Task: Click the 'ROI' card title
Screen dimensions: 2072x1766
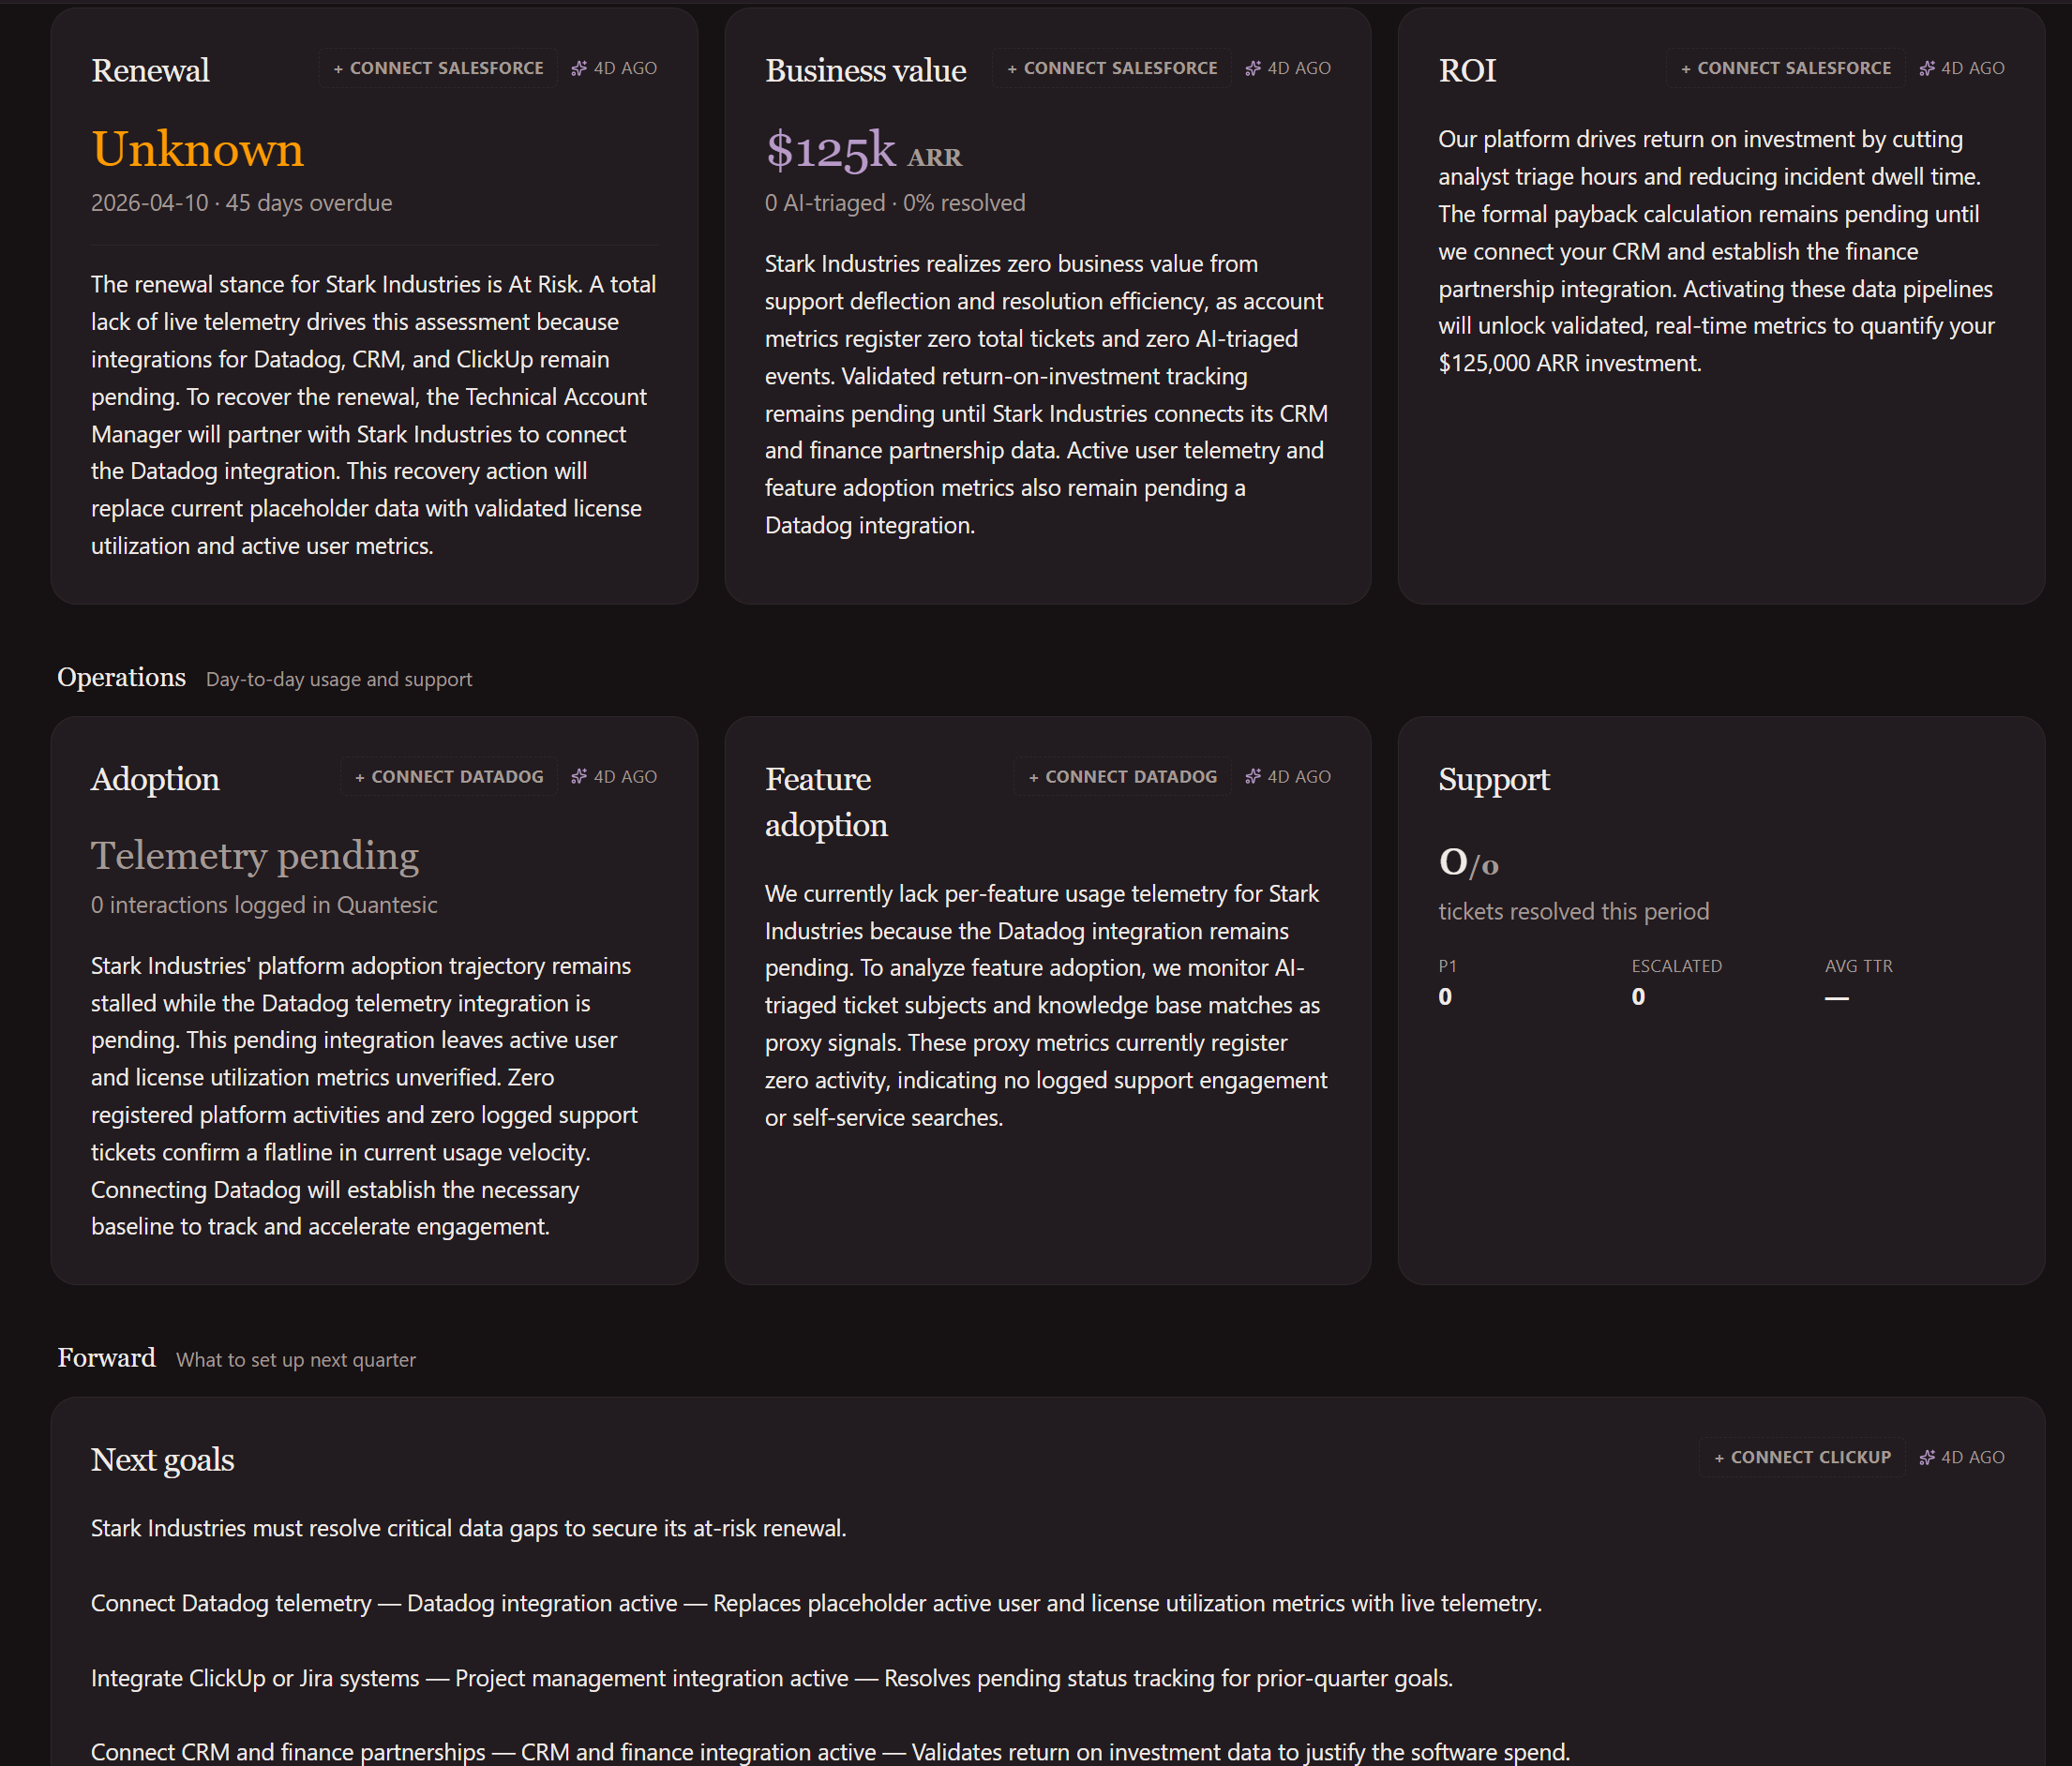Action: (1467, 70)
